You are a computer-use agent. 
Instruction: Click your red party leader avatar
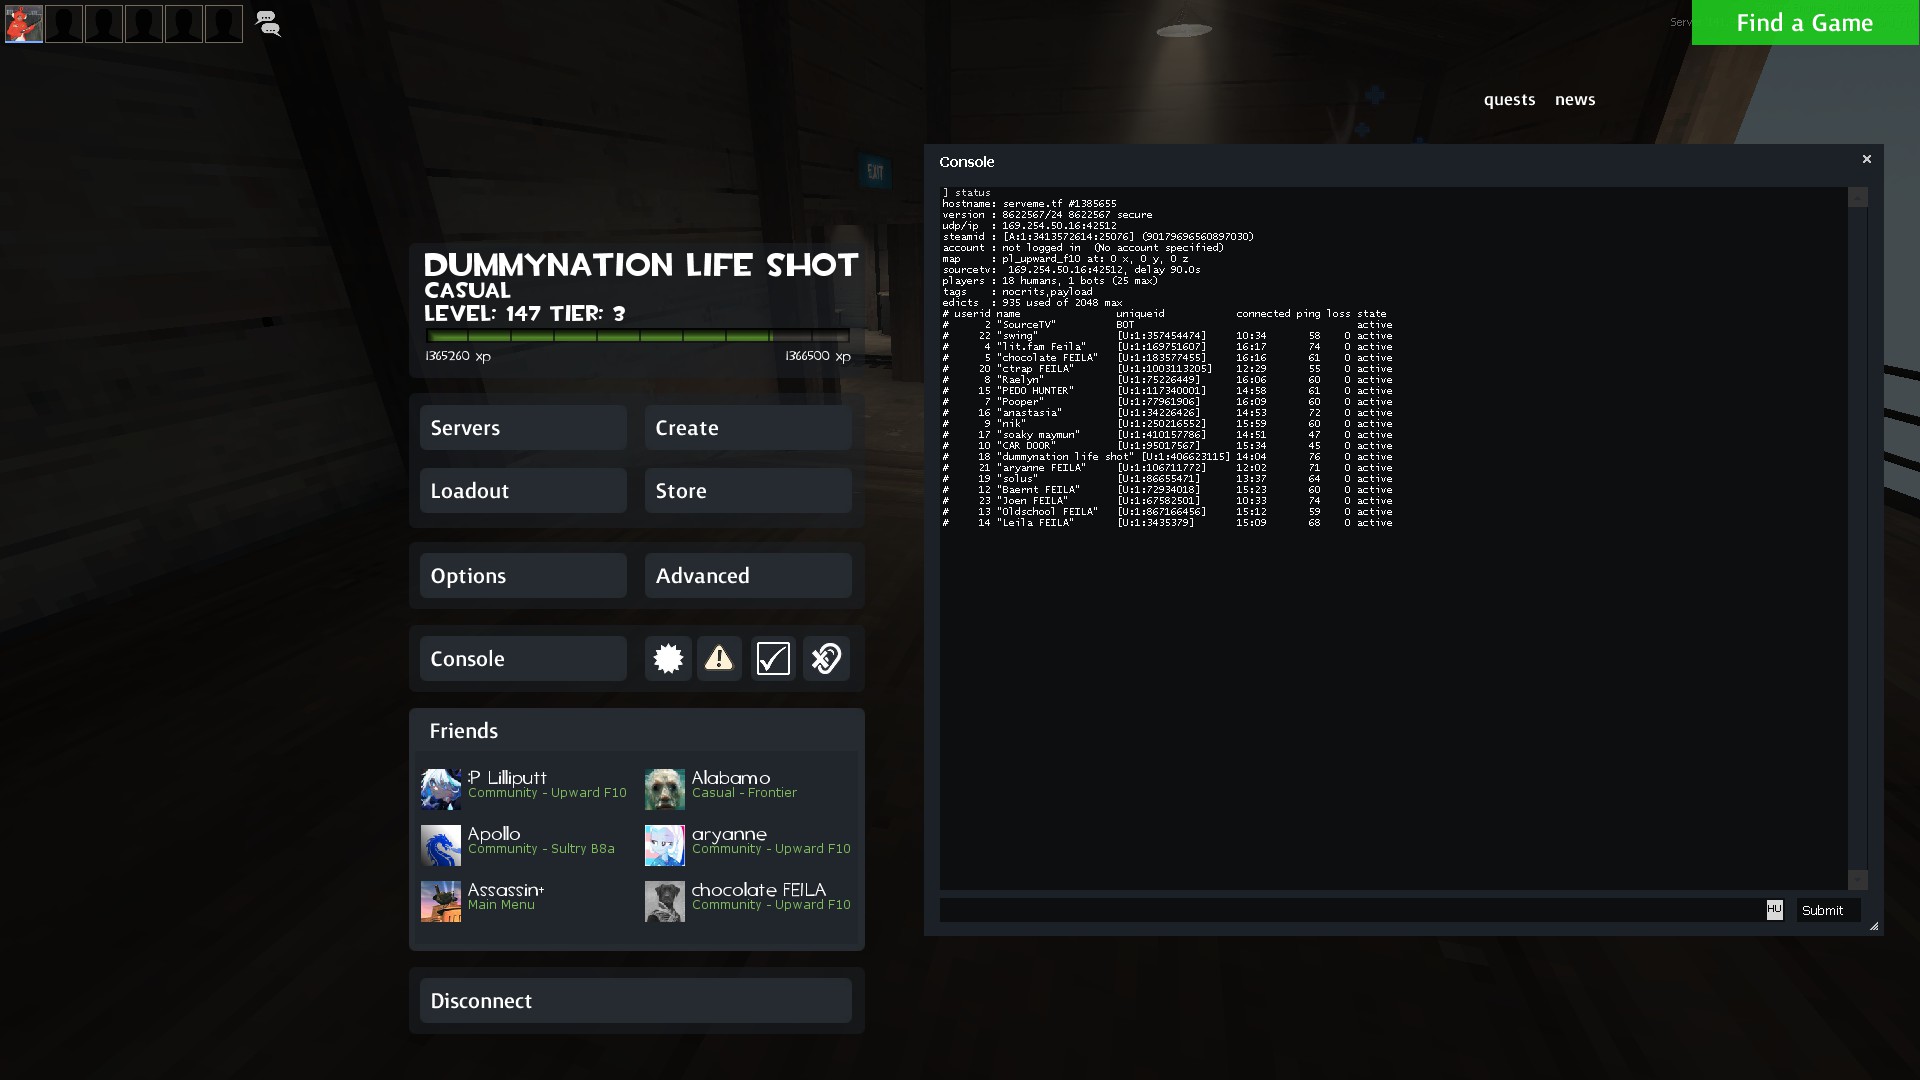coord(24,24)
